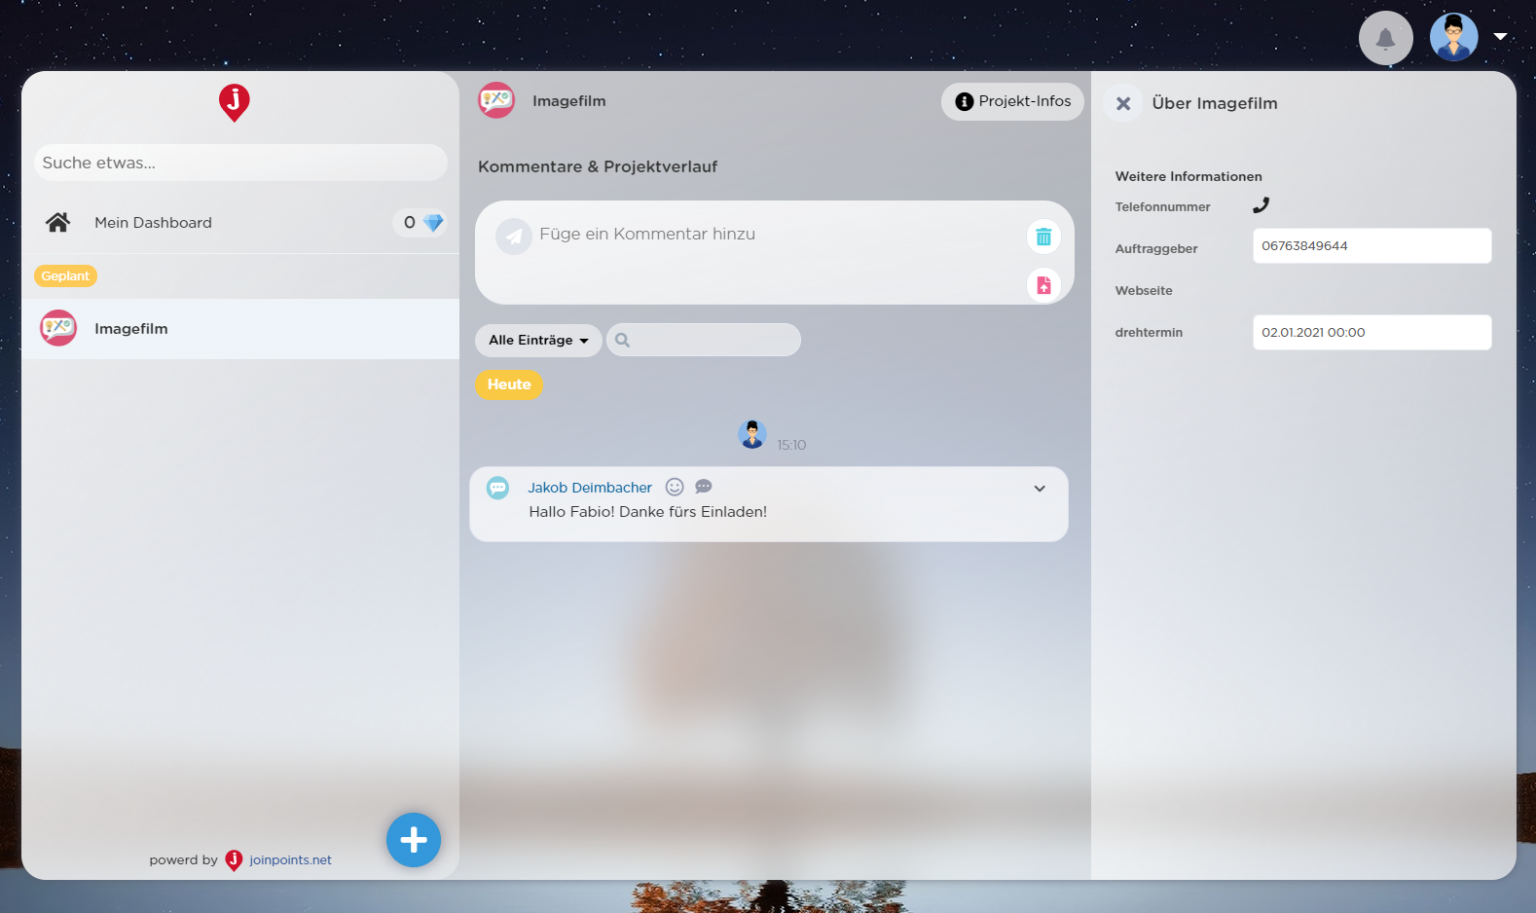This screenshot has height=913, width=1536.
Task: Click the search magnifier icon in comment filter
Action: point(623,340)
